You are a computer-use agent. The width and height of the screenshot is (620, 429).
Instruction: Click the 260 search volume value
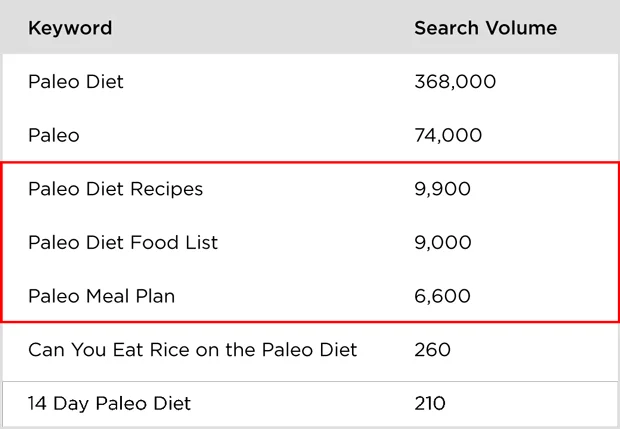pyautogui.click(x=432, y=350)
